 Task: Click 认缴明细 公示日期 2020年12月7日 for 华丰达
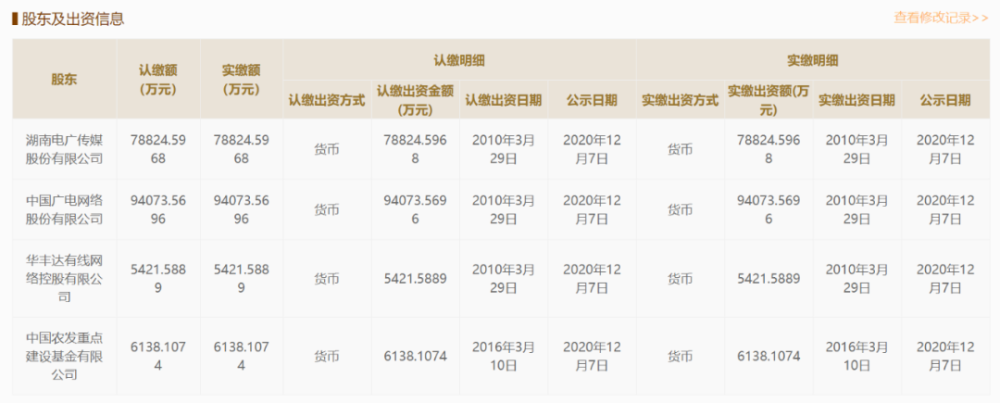tap(592, 279)
